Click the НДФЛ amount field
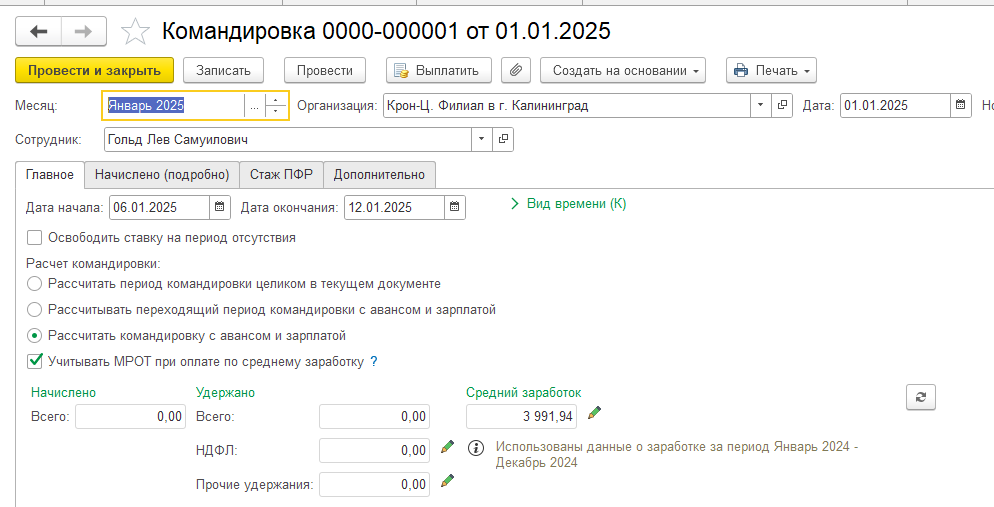Viewport: 994px width, 507px height. (x=375, y=451)
